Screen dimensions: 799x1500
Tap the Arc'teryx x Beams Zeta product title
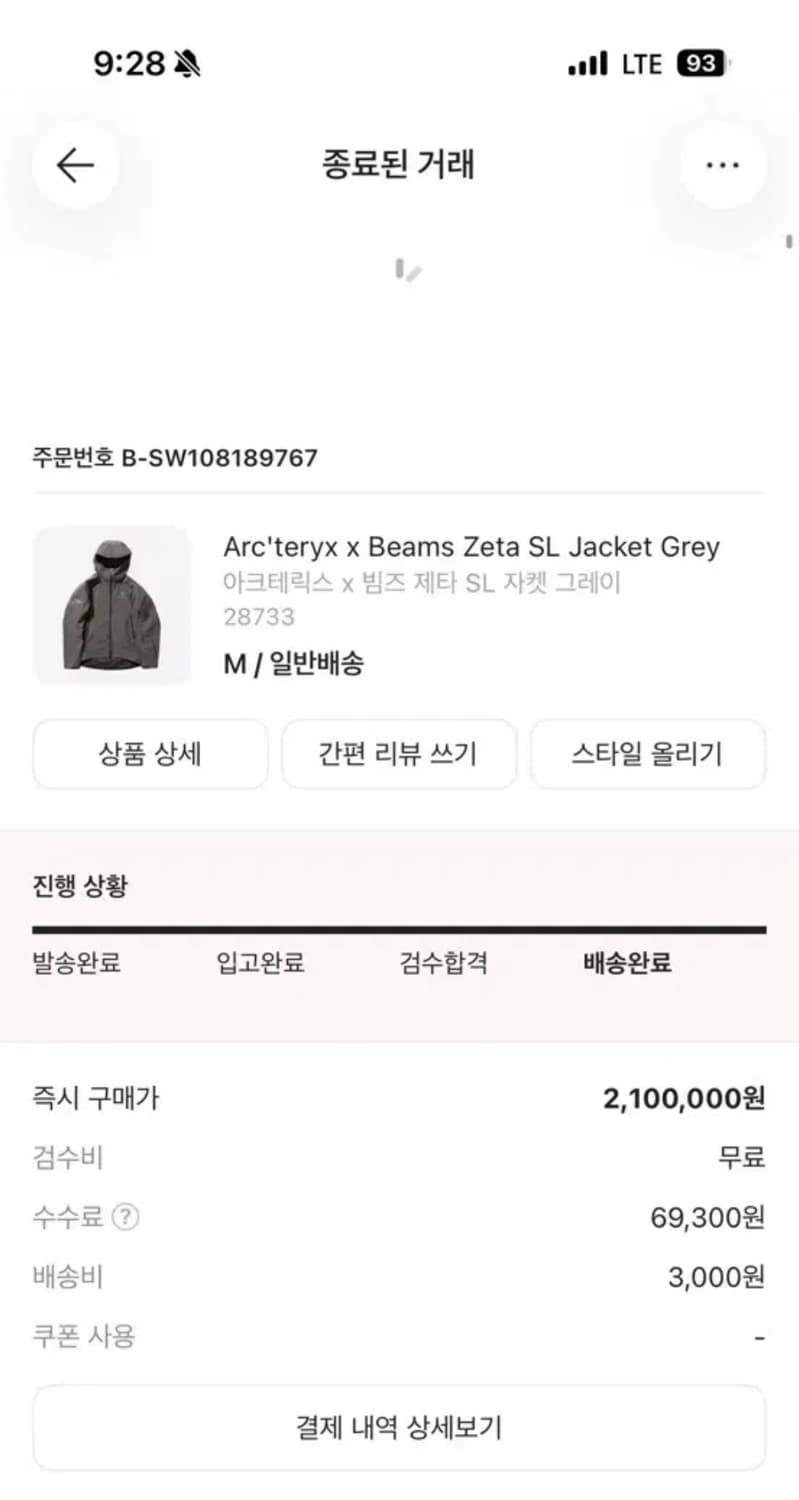tap(471, 547)
